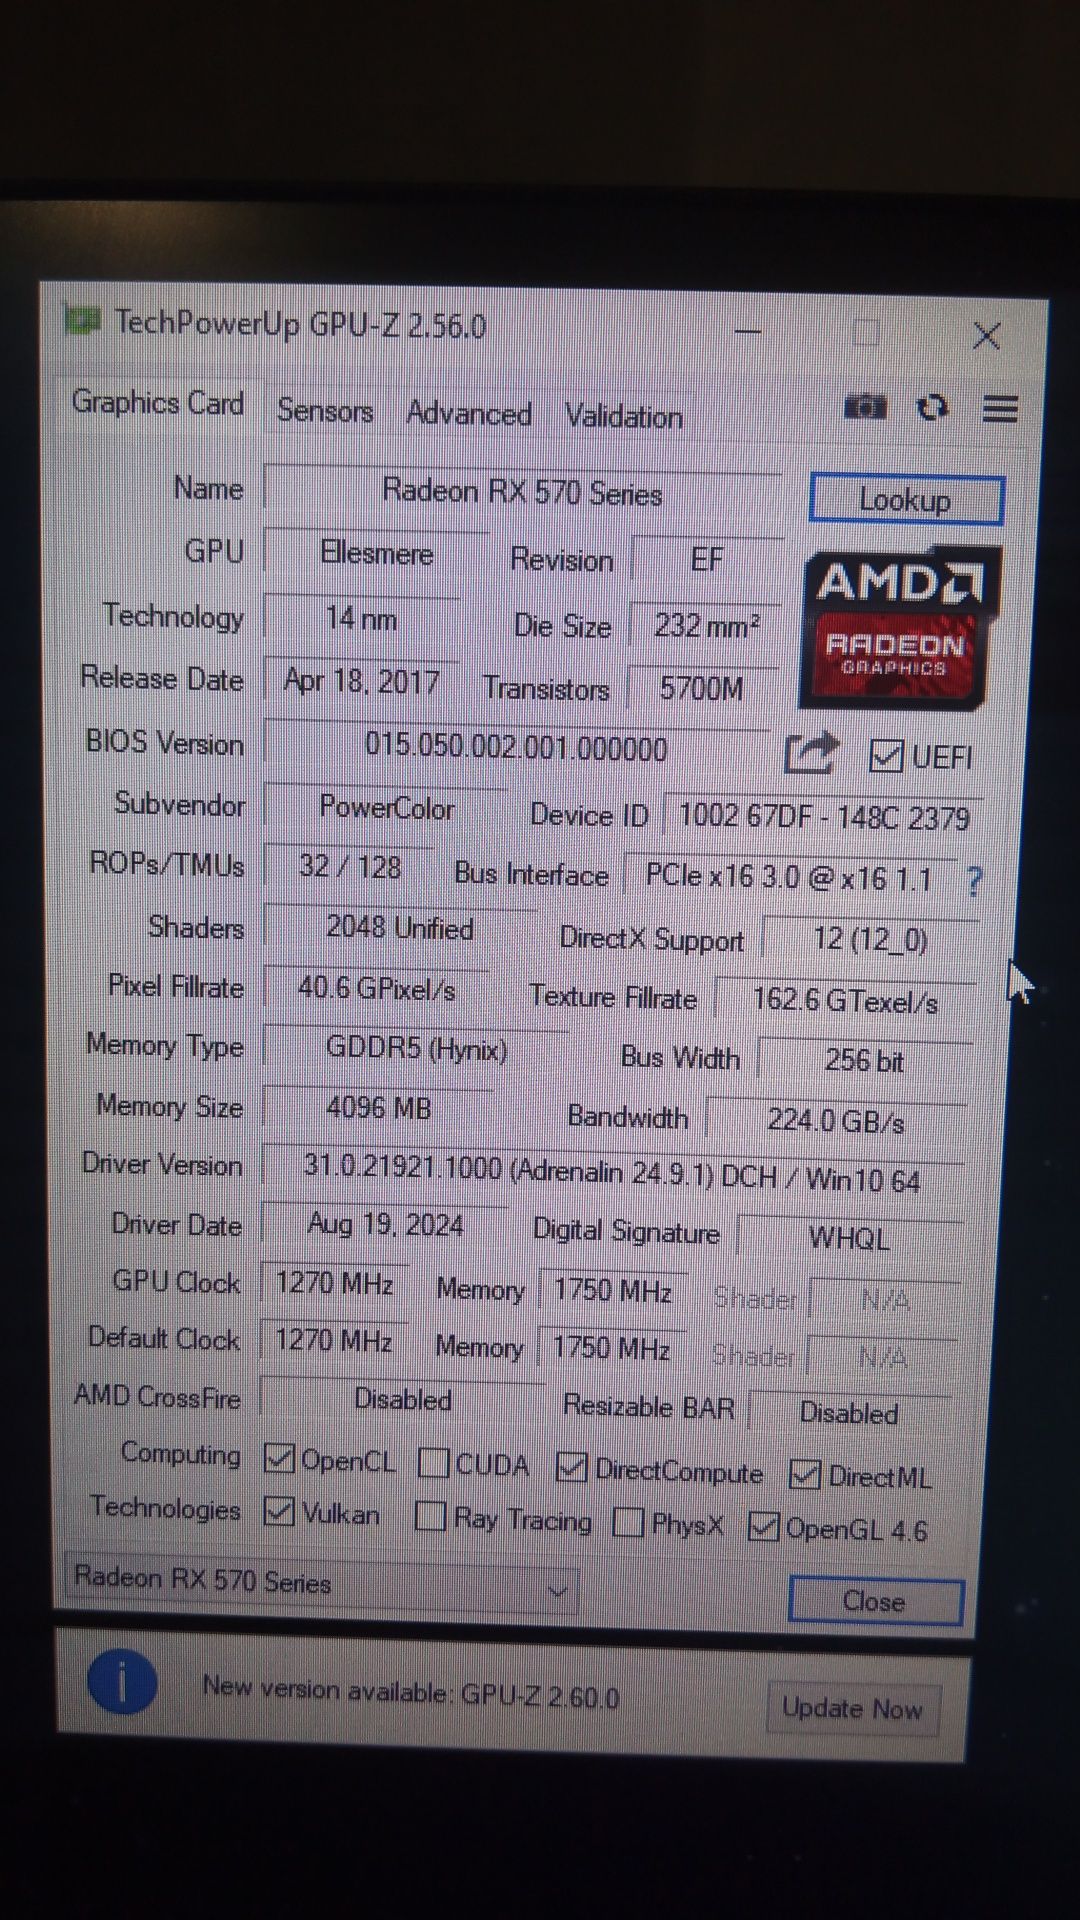Toggle the CUDA checkbox
Viewport: 1080px width, 1920px height.
coord(433,1463)
